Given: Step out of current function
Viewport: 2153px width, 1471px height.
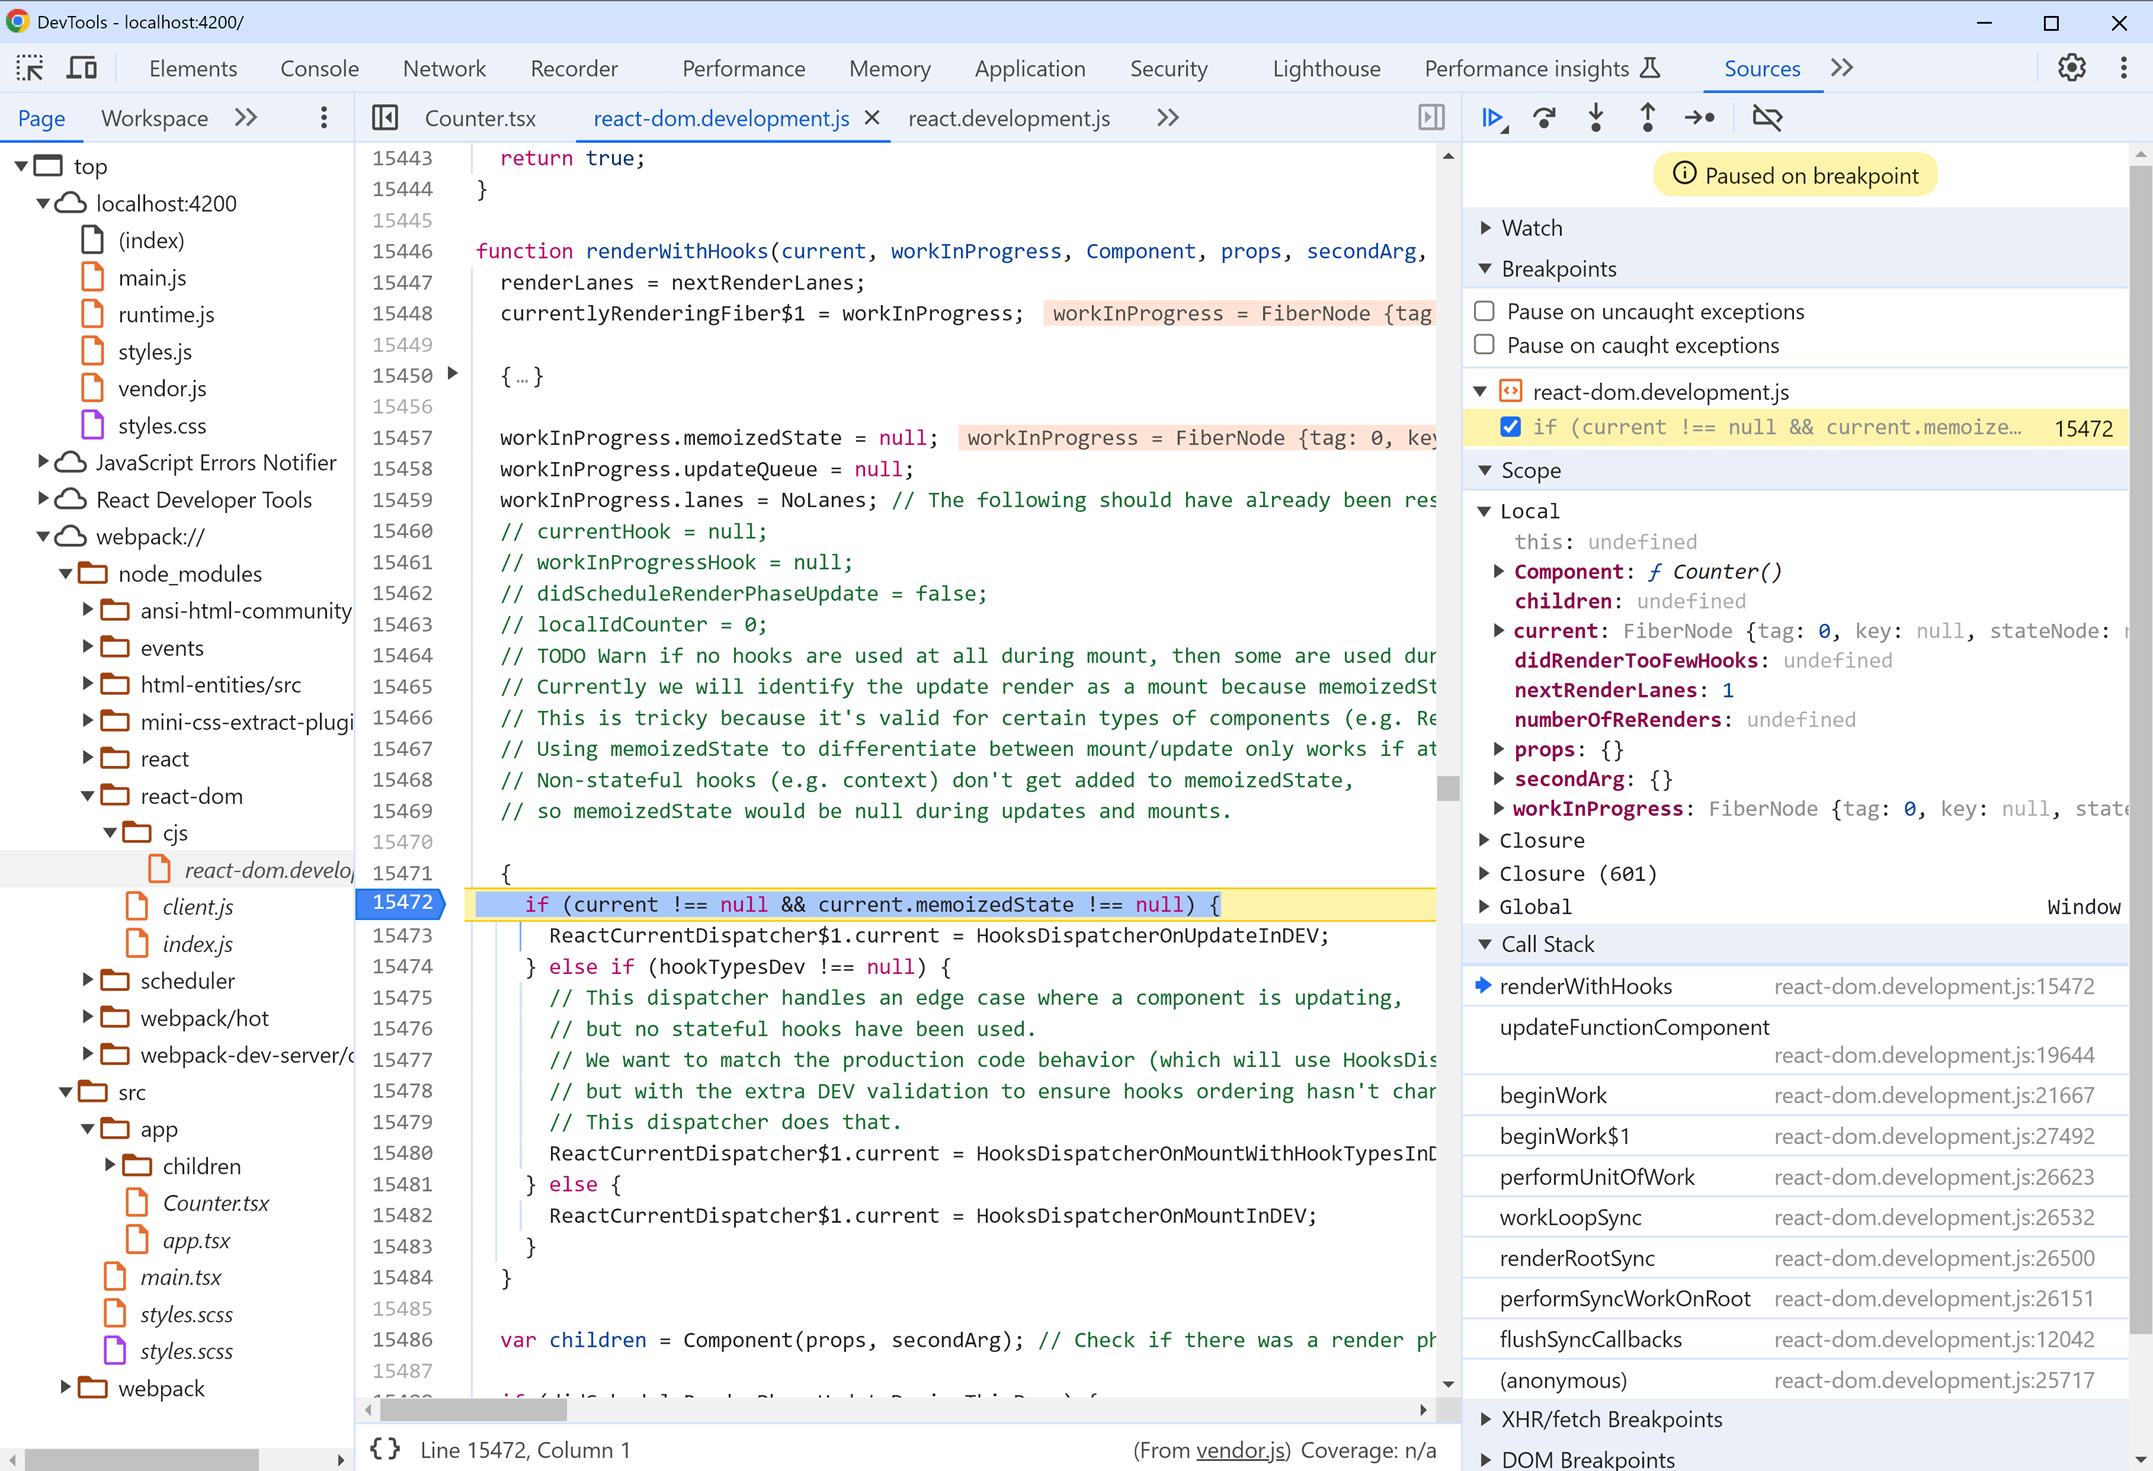Looking at the screenshot, I should pos(1647,118).
